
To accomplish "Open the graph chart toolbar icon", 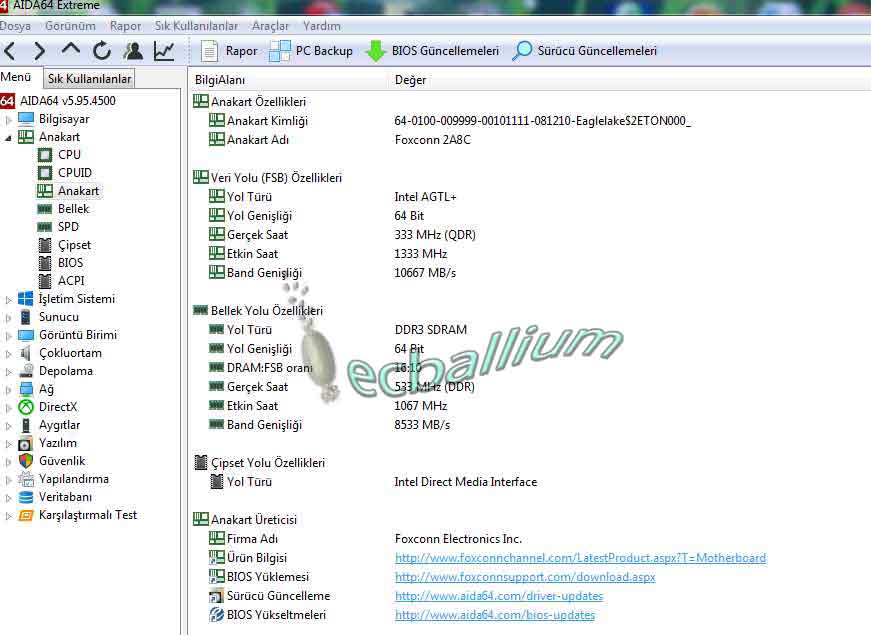I will click(x=164, y=51).
